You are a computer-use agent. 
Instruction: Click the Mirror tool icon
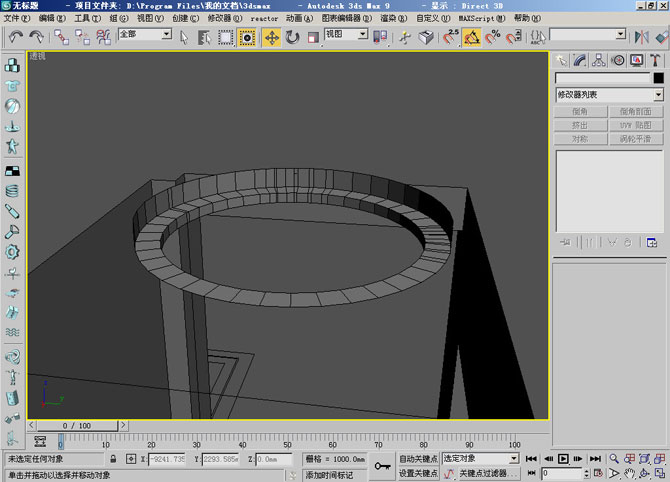(641, 38)
